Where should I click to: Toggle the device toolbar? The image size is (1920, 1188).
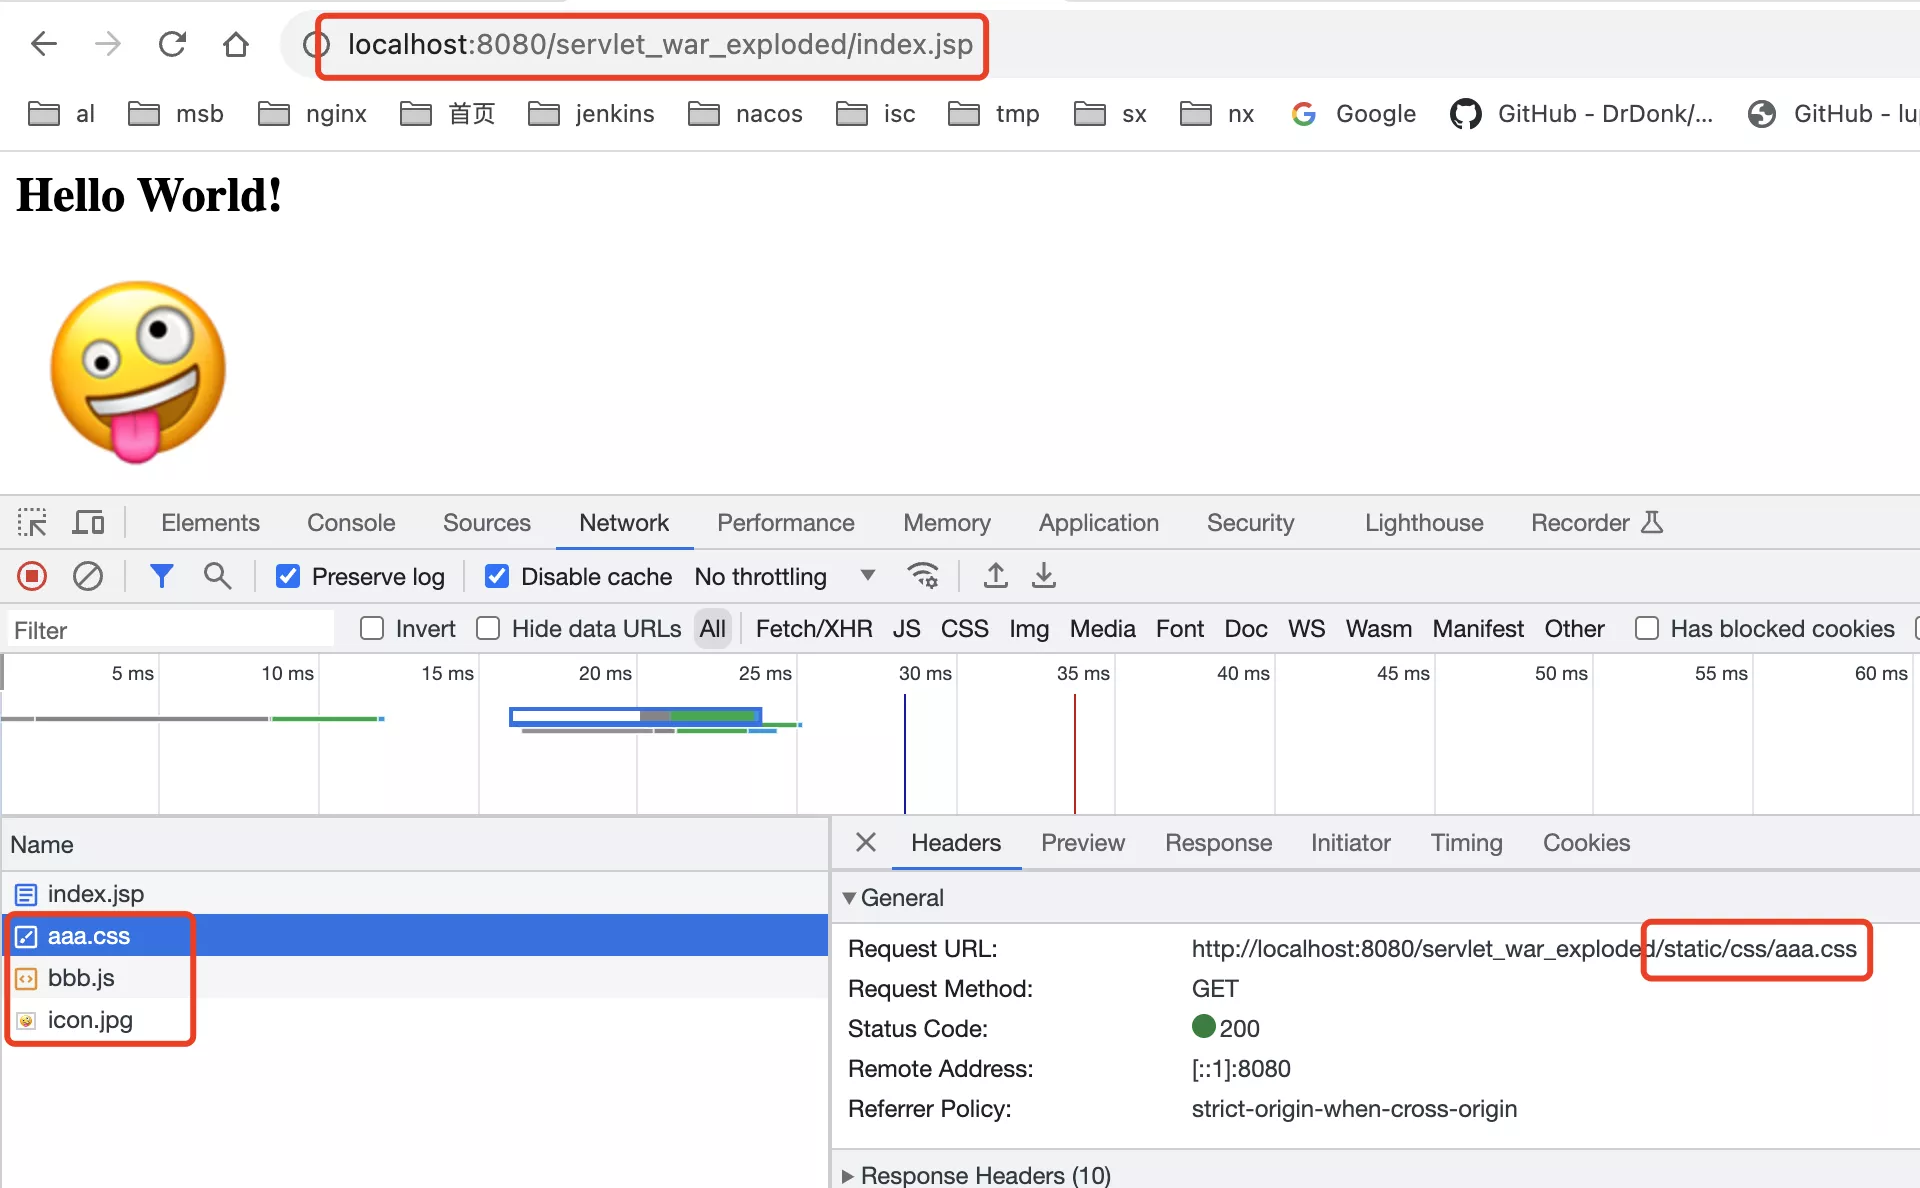(88, 523)
